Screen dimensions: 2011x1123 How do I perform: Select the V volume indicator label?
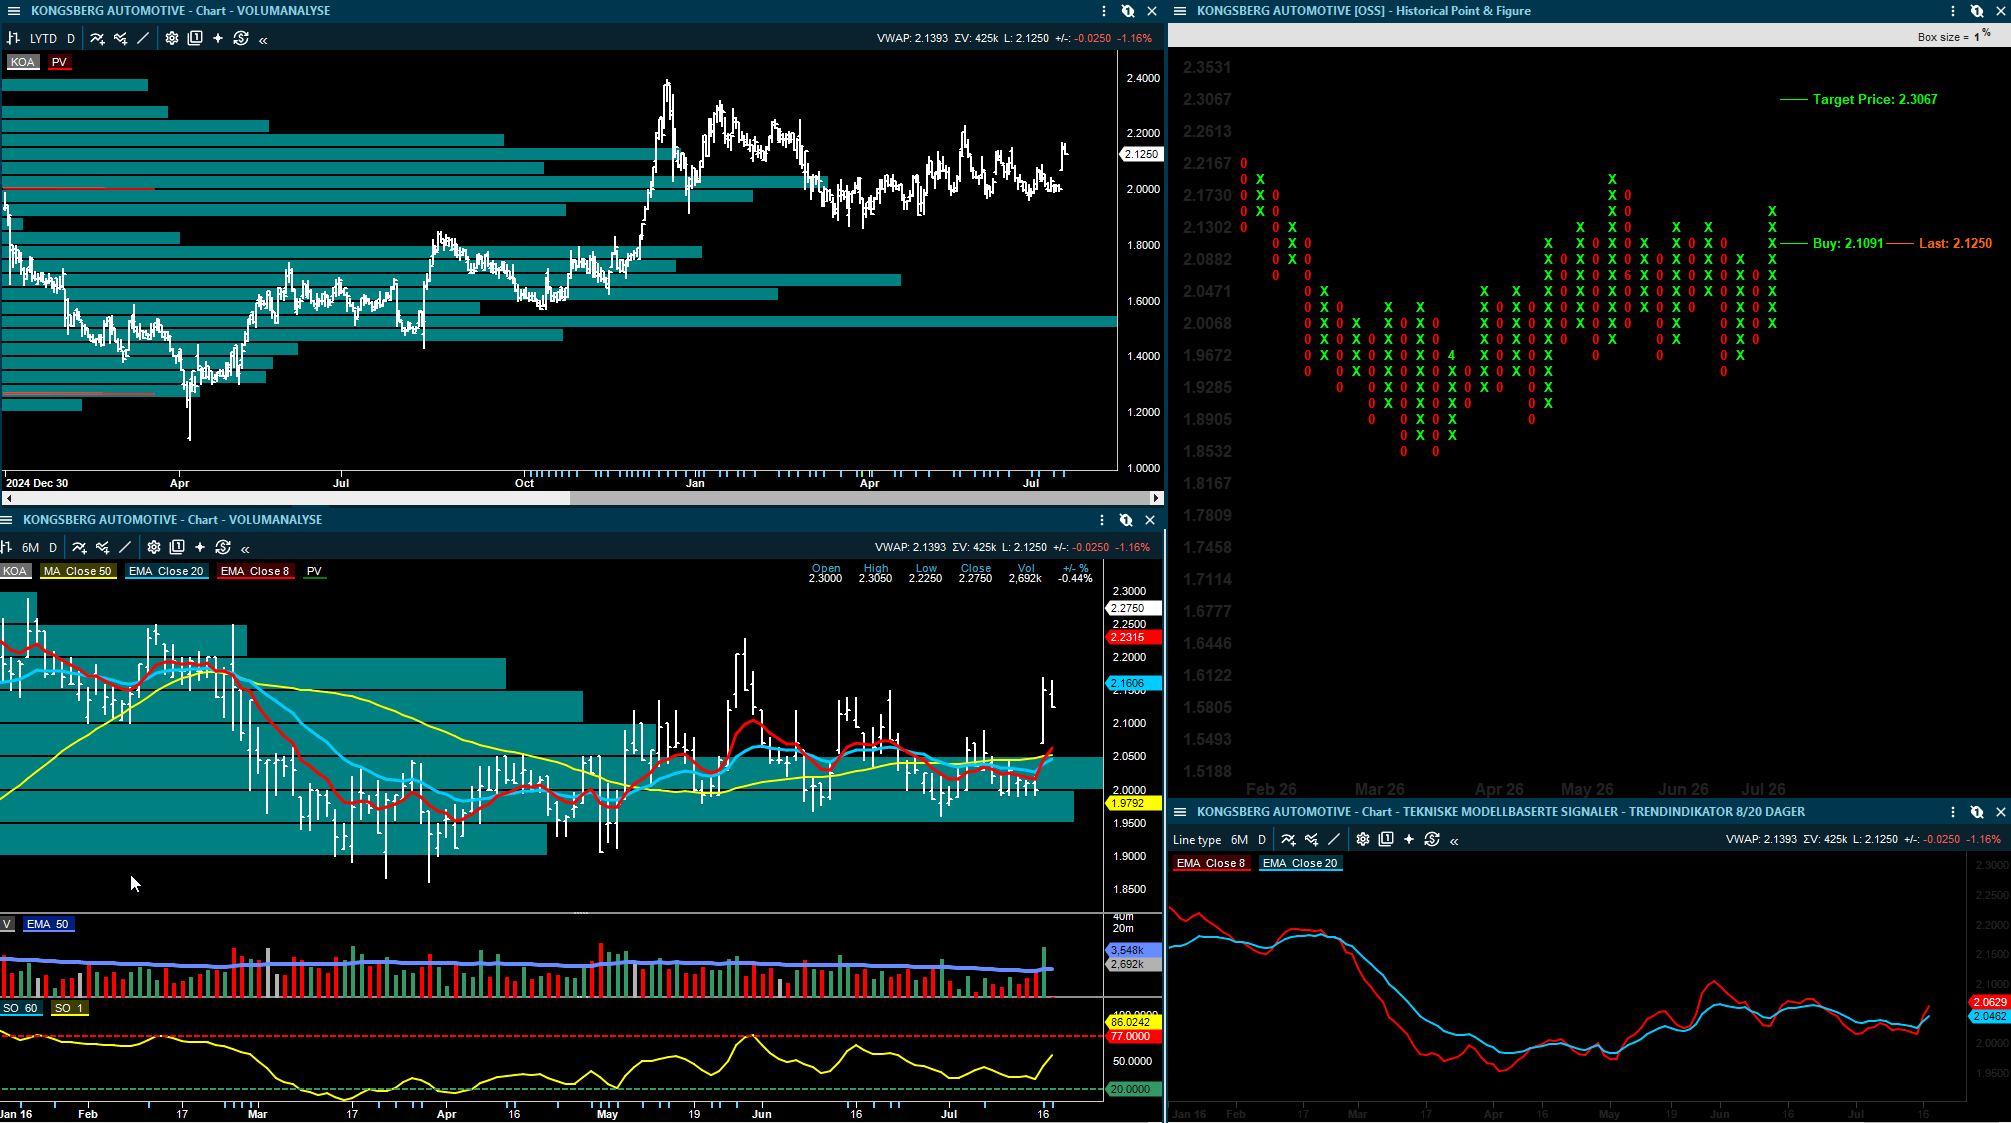[x=7, y=924]
